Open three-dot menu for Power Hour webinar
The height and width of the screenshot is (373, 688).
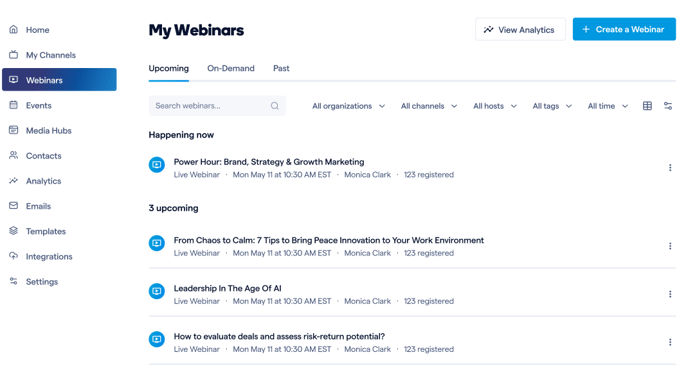pos(670,168)
